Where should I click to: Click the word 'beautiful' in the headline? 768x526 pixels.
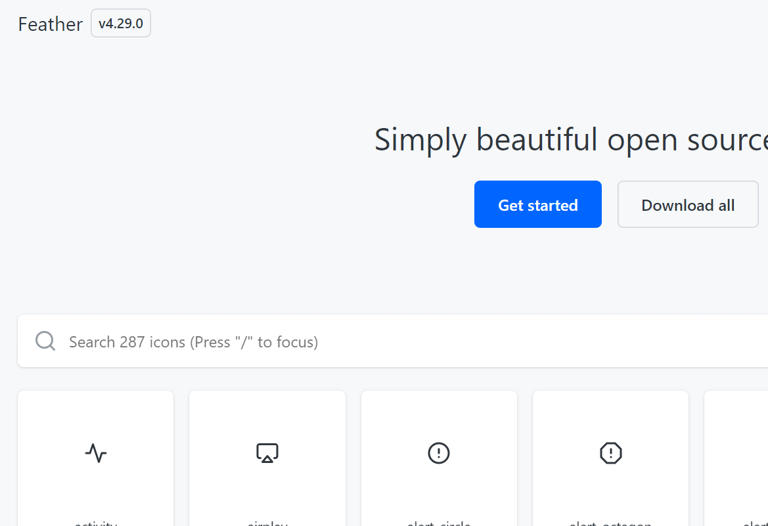[537, 140]
